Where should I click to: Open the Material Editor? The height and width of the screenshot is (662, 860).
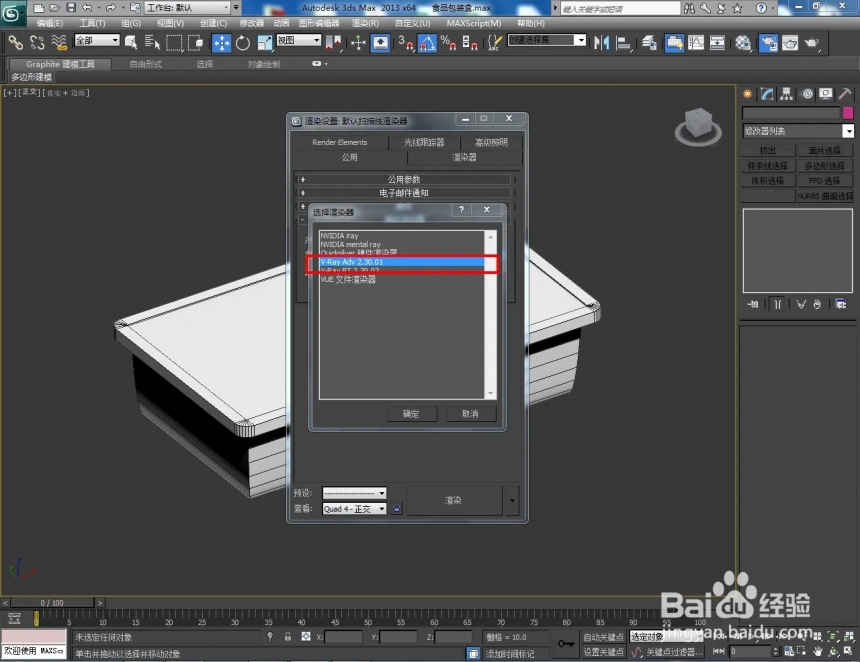[x=743, y=42]
